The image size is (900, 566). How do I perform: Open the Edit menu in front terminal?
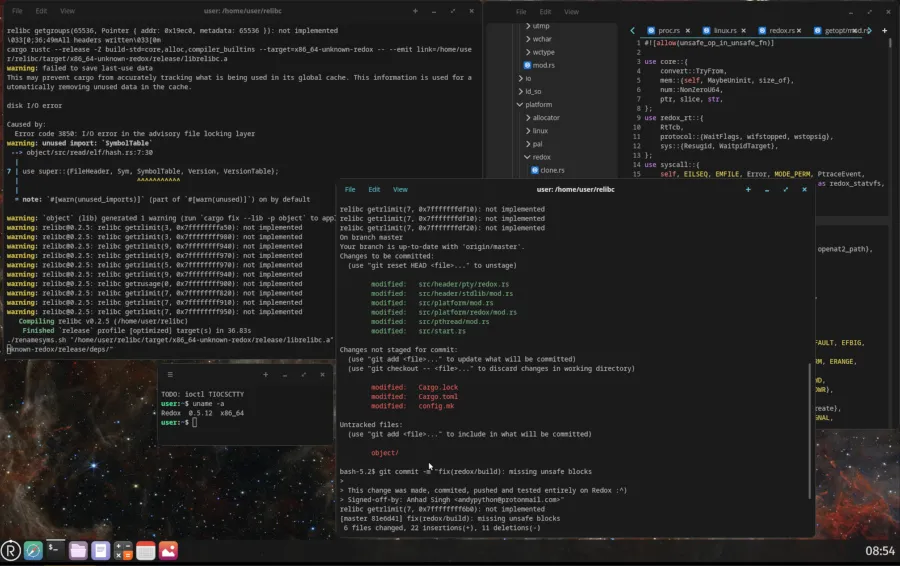pos(374,189)
